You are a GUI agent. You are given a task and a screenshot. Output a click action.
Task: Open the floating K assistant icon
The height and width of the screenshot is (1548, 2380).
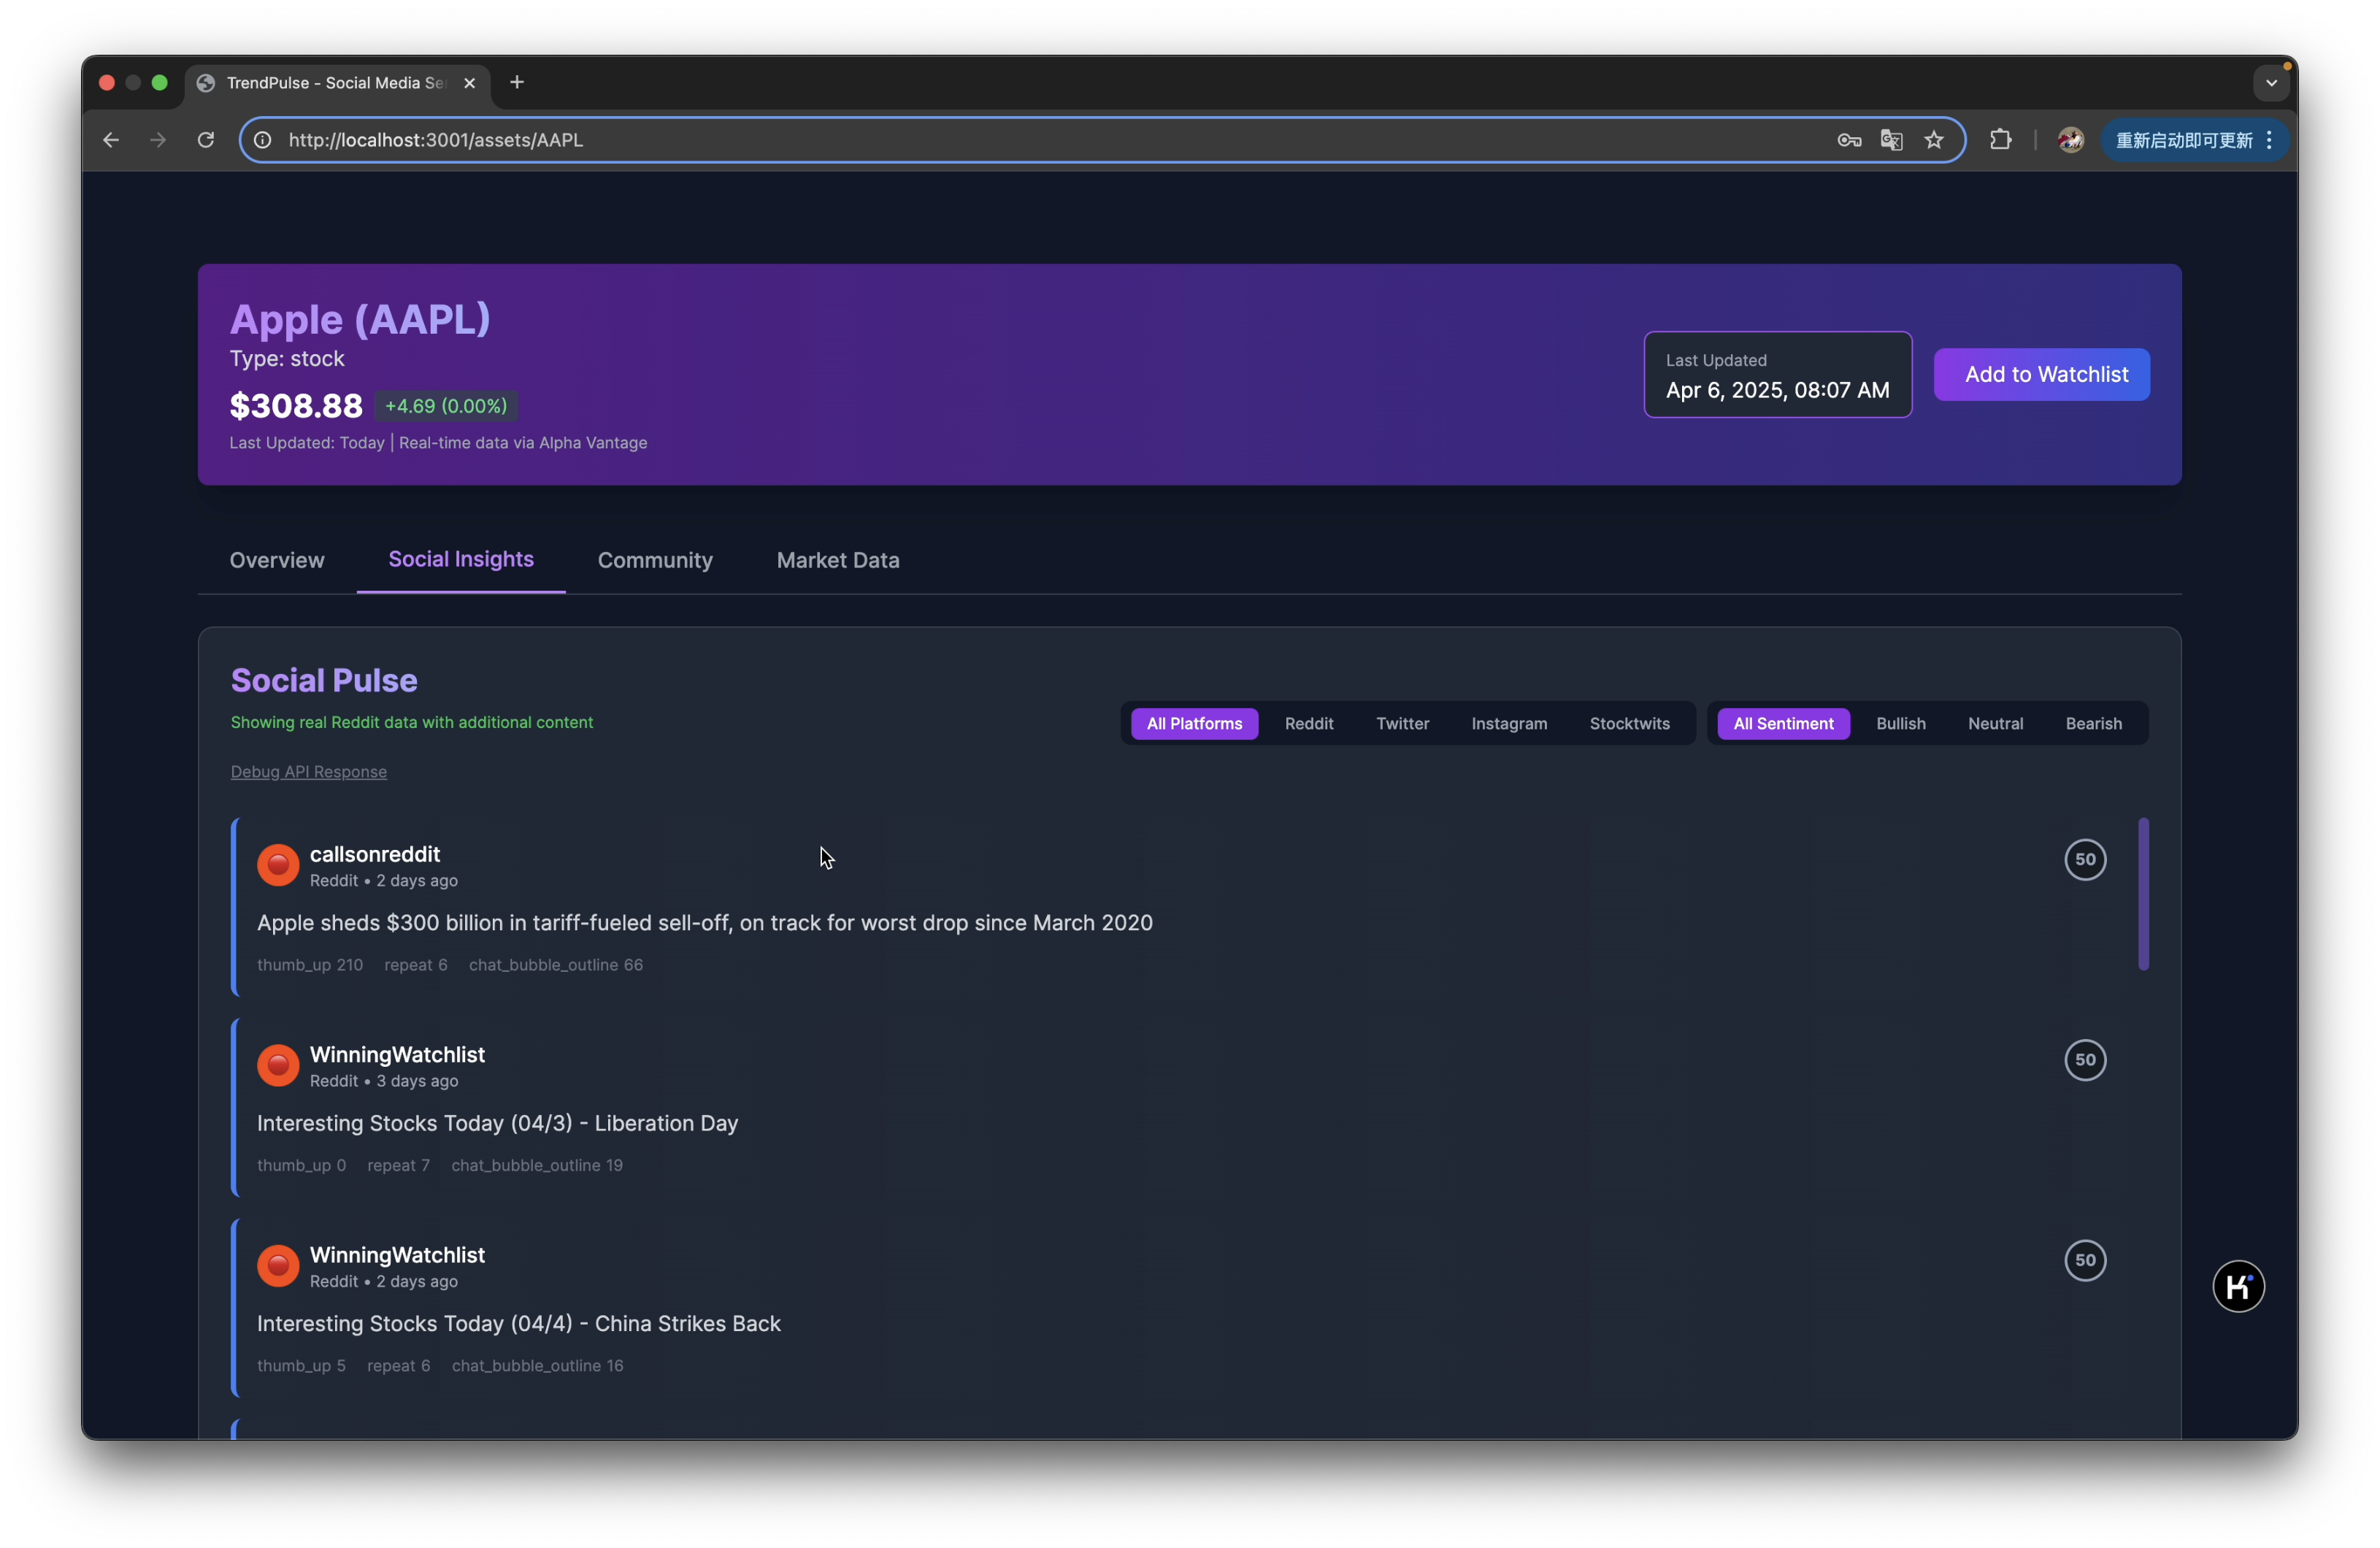pyautogui.click(x=2238, y=1286)
